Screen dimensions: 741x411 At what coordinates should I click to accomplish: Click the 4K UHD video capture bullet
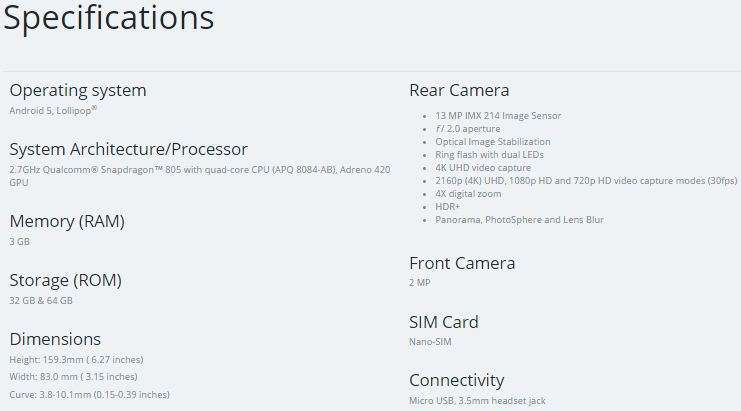pyautogui.click(x=483, y=168)
